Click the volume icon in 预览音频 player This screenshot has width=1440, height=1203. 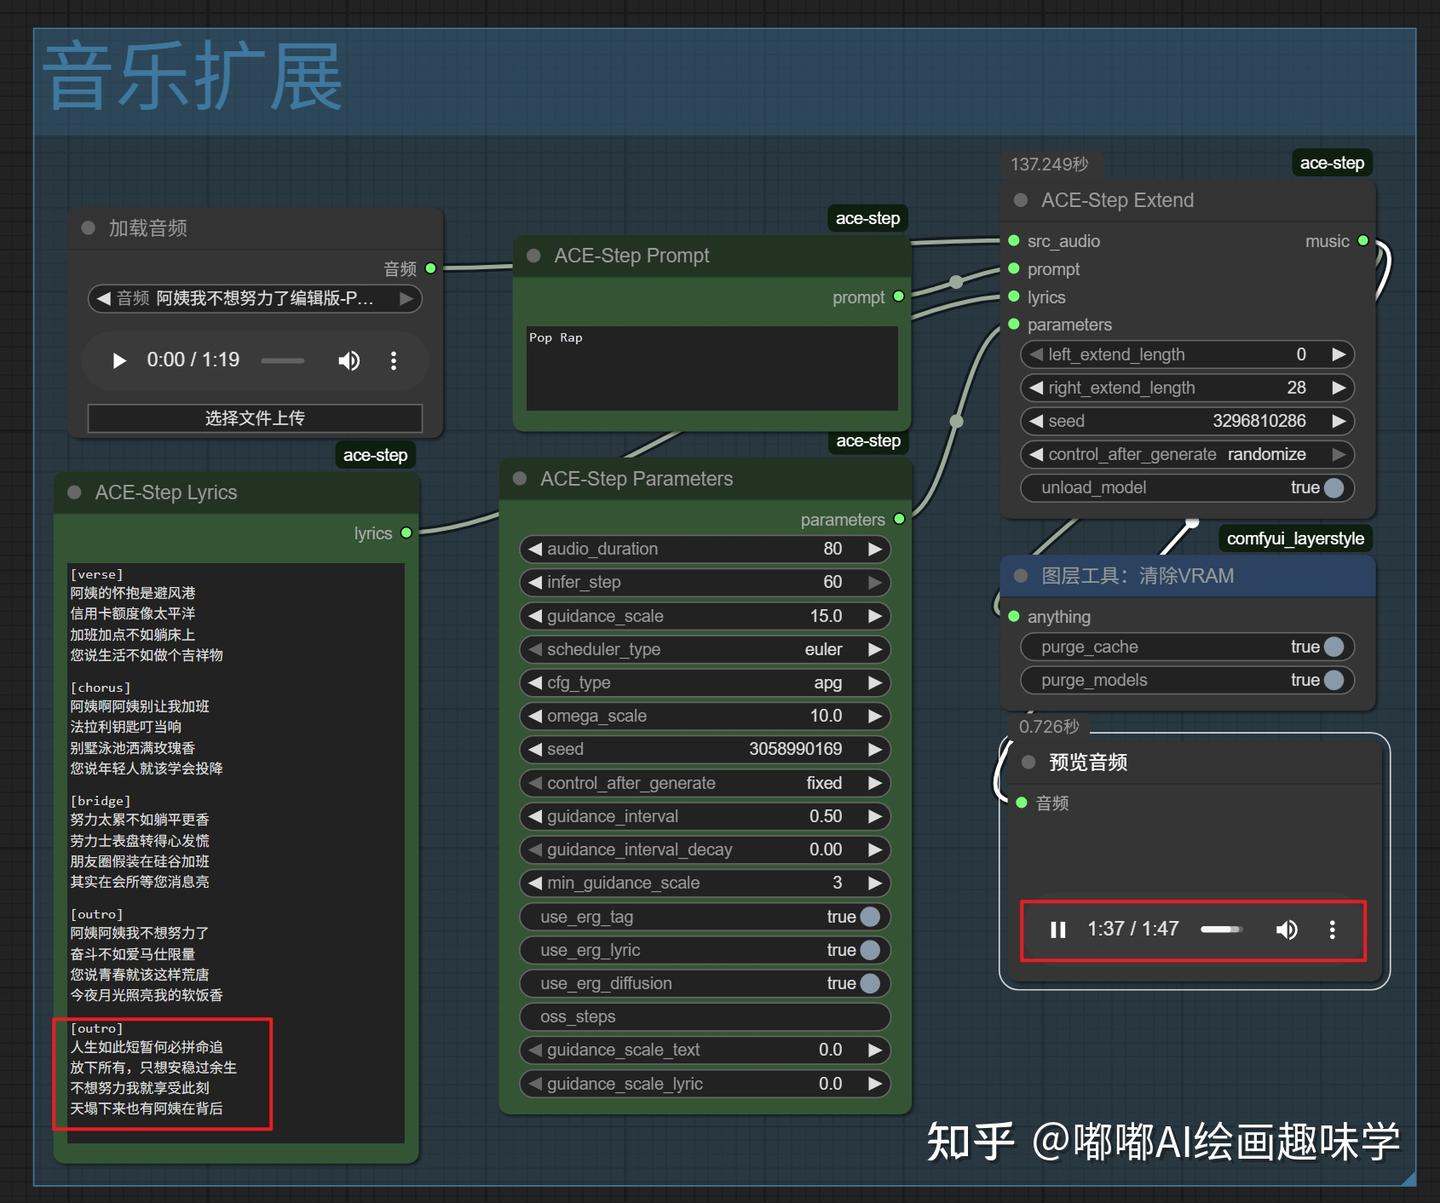pos(1287,929)
